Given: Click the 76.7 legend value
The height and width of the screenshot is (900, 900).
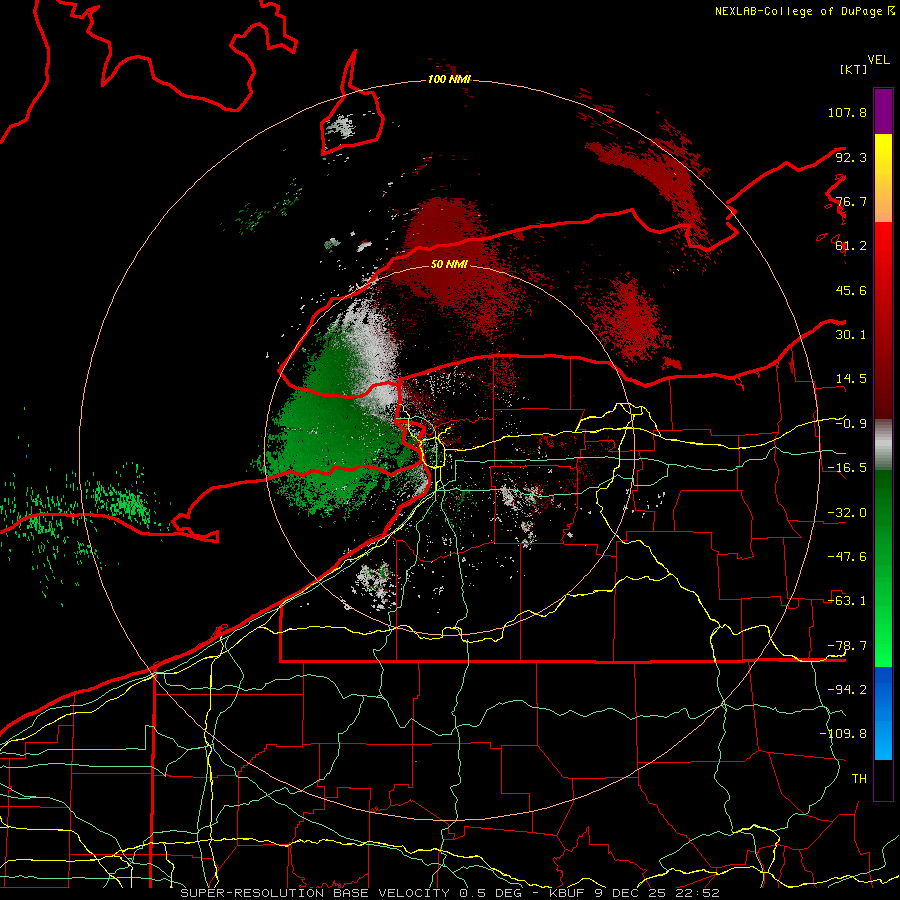Looking at the screenshot, I should 851,201.
